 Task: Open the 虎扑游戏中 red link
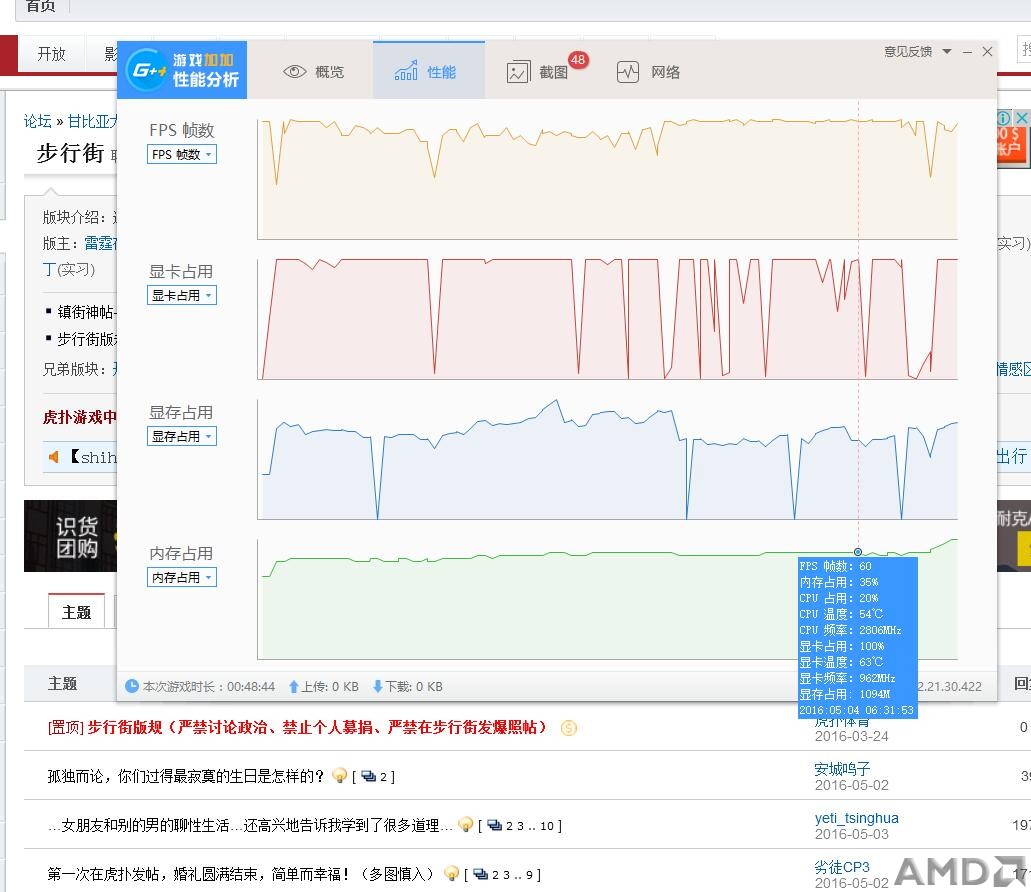[x=80, y=417]
